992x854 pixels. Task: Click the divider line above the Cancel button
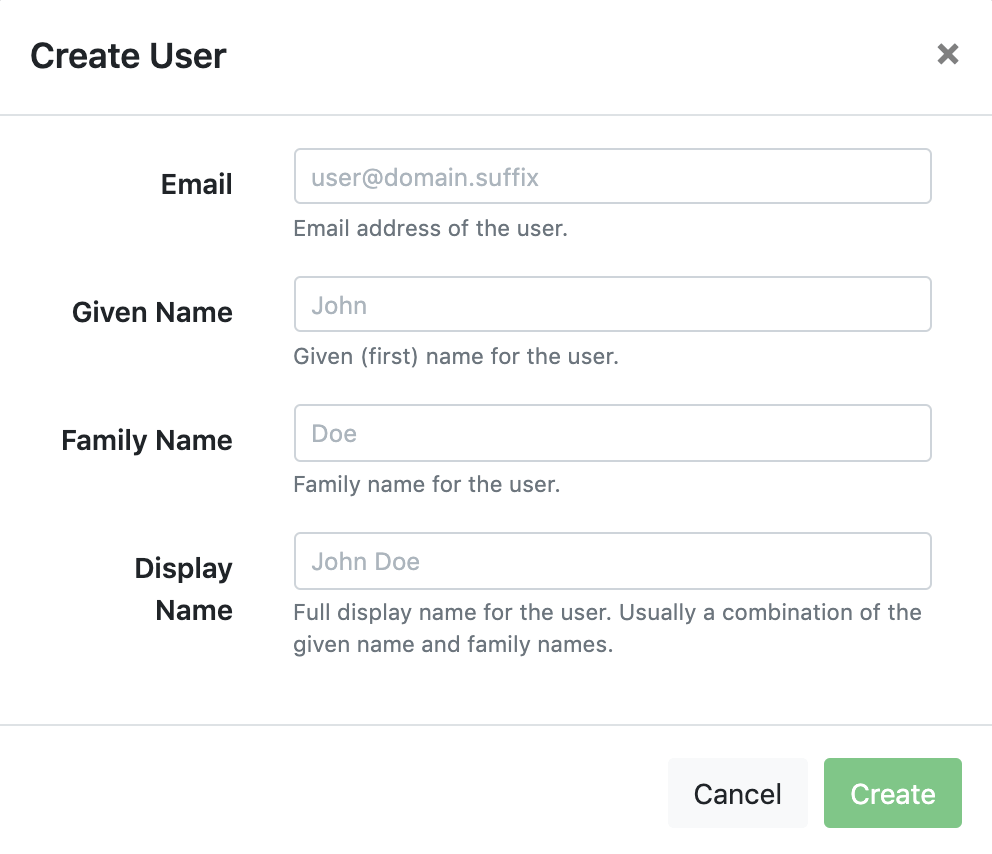[x=496, y=725]
